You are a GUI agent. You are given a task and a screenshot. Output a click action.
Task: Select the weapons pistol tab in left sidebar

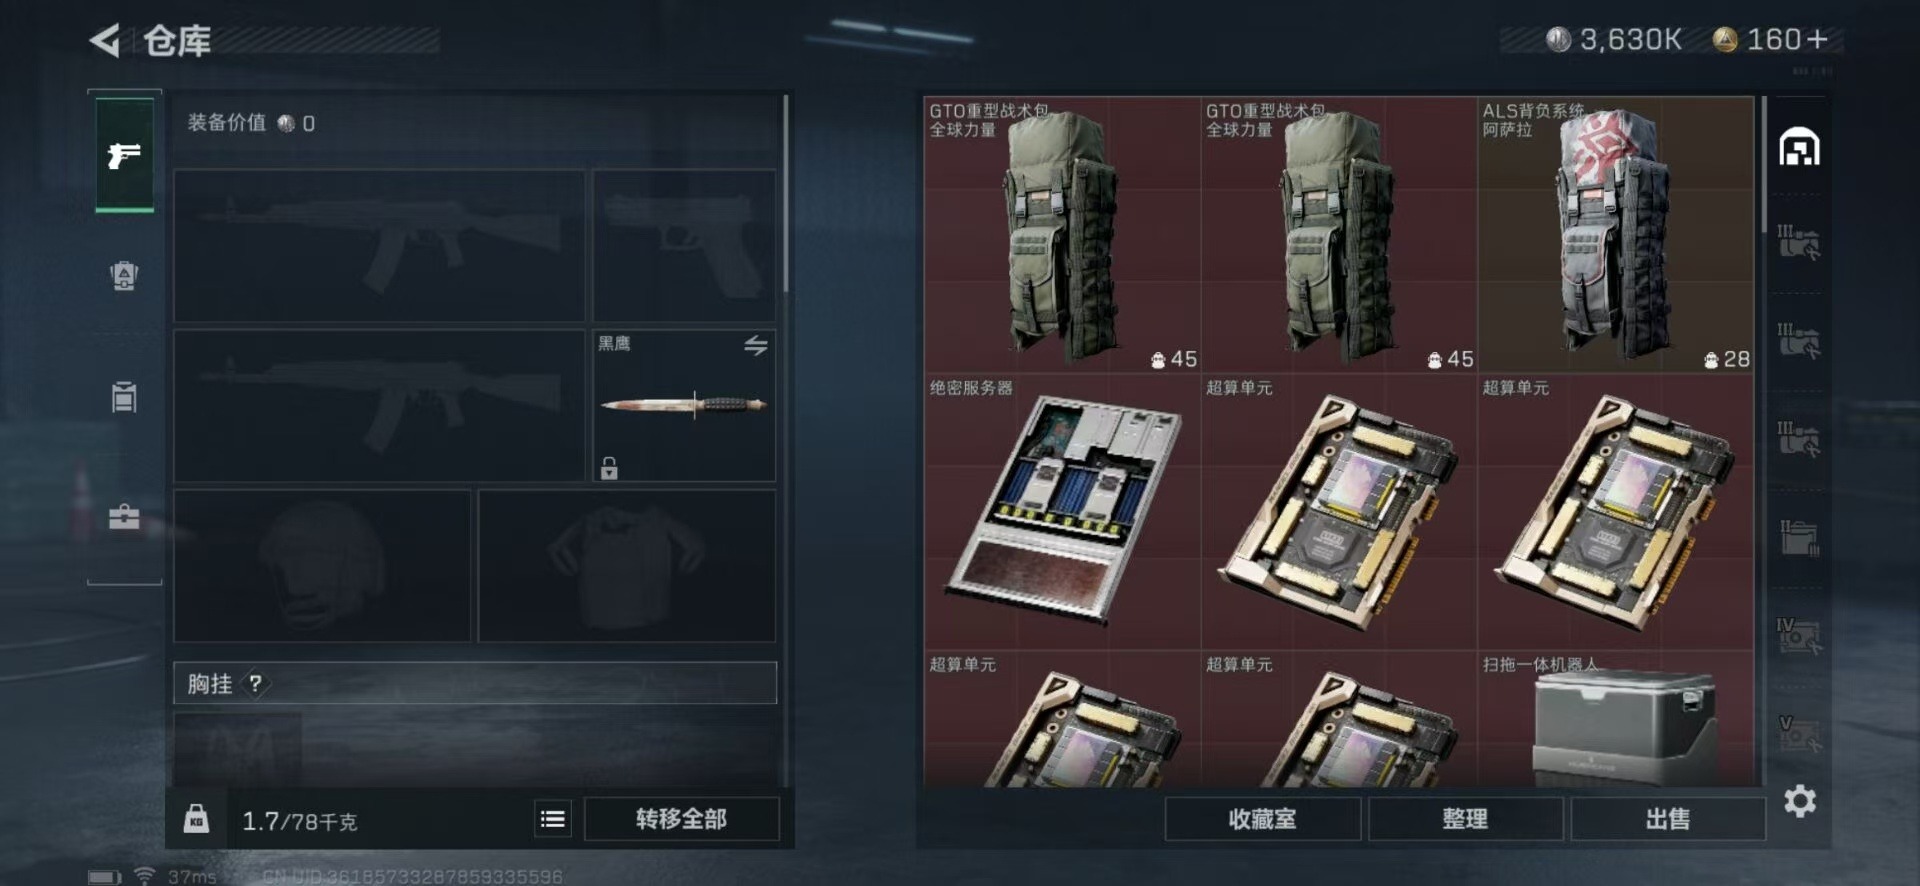(124, 155)
